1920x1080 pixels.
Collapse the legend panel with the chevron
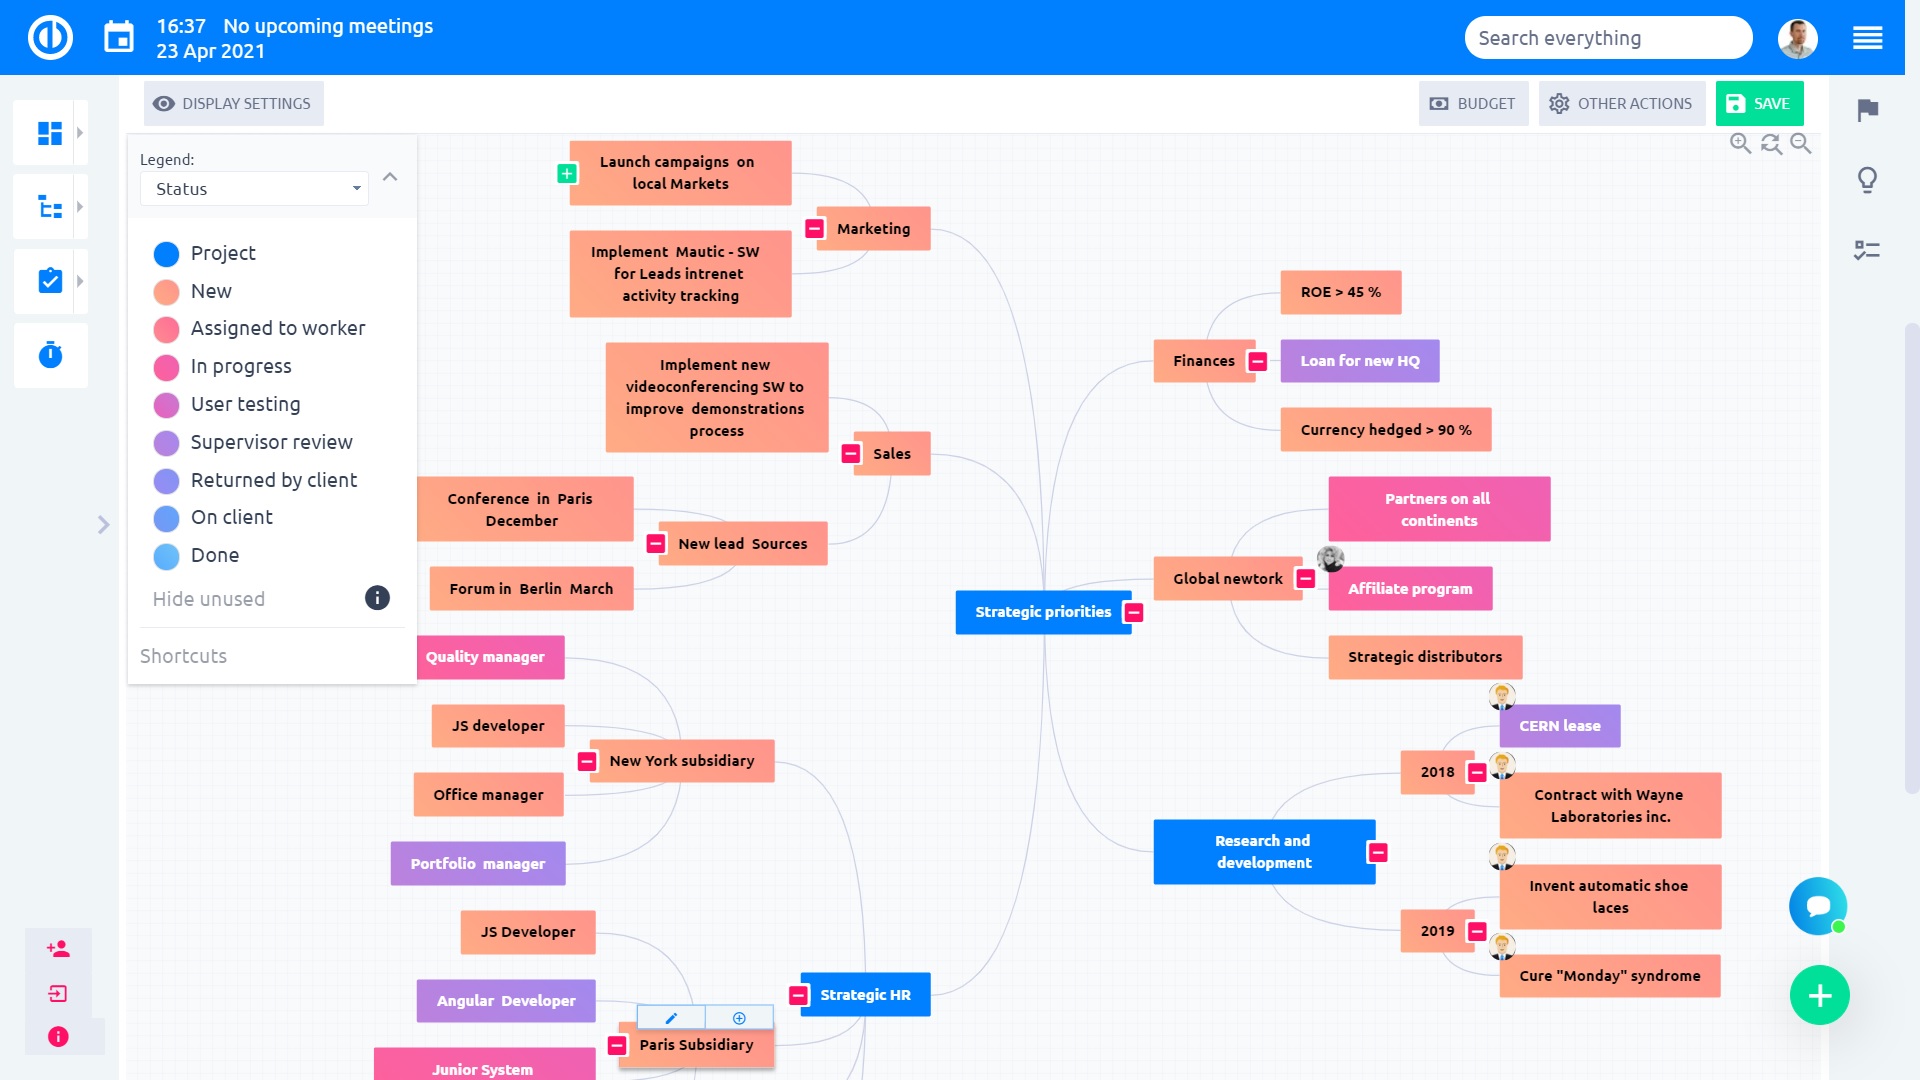[390, 176]
